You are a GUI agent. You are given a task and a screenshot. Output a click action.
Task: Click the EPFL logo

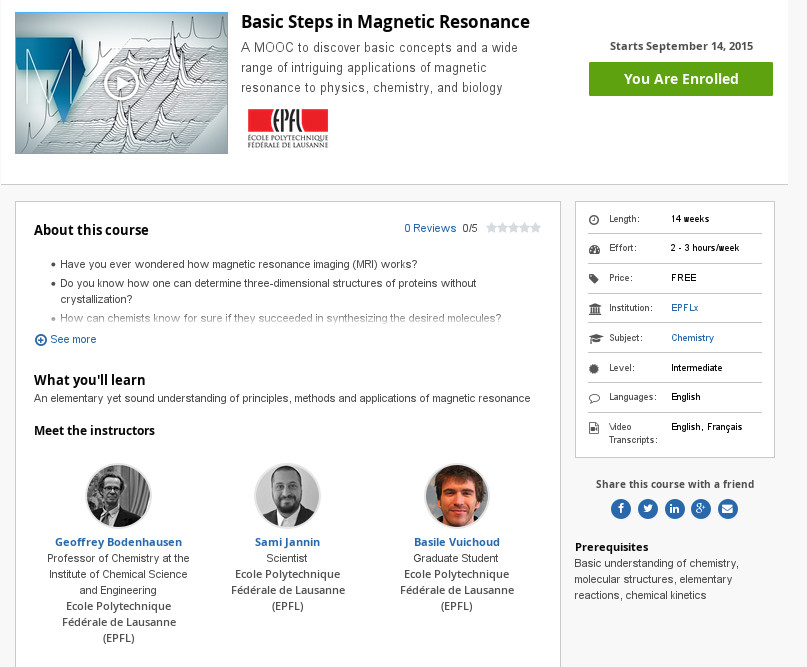288,129
